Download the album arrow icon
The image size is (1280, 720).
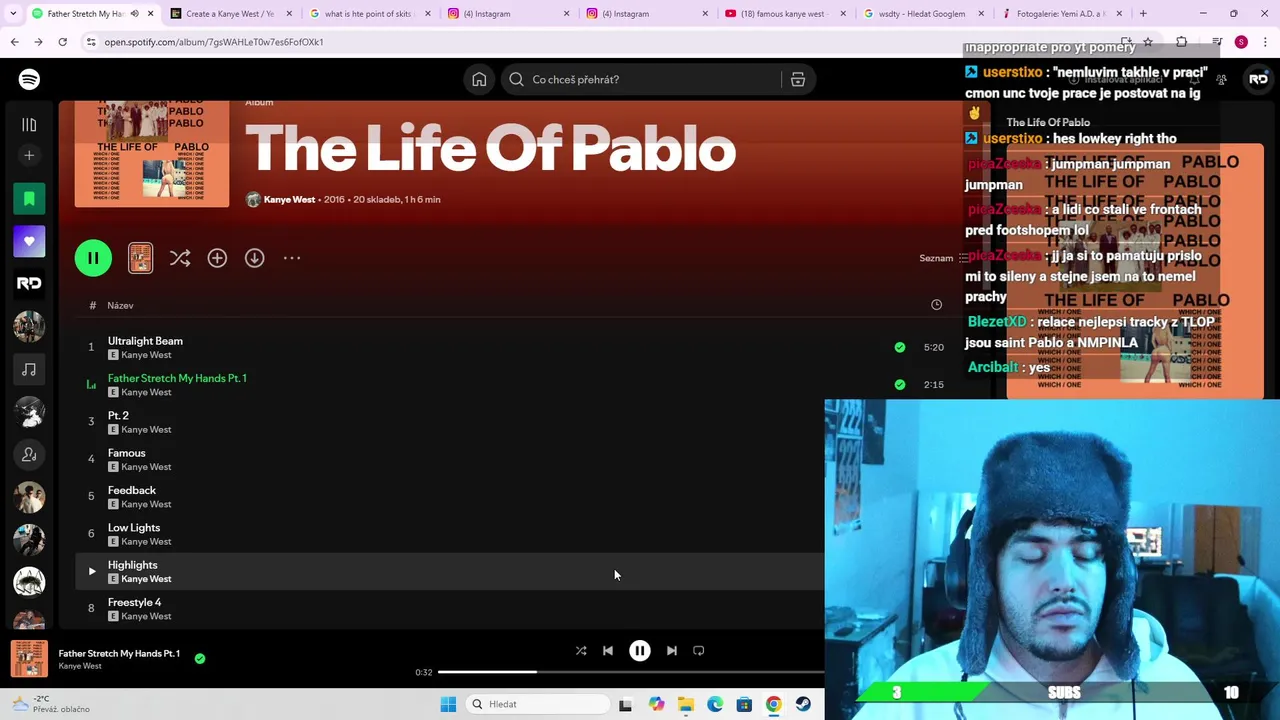click(x=254, y=258)
